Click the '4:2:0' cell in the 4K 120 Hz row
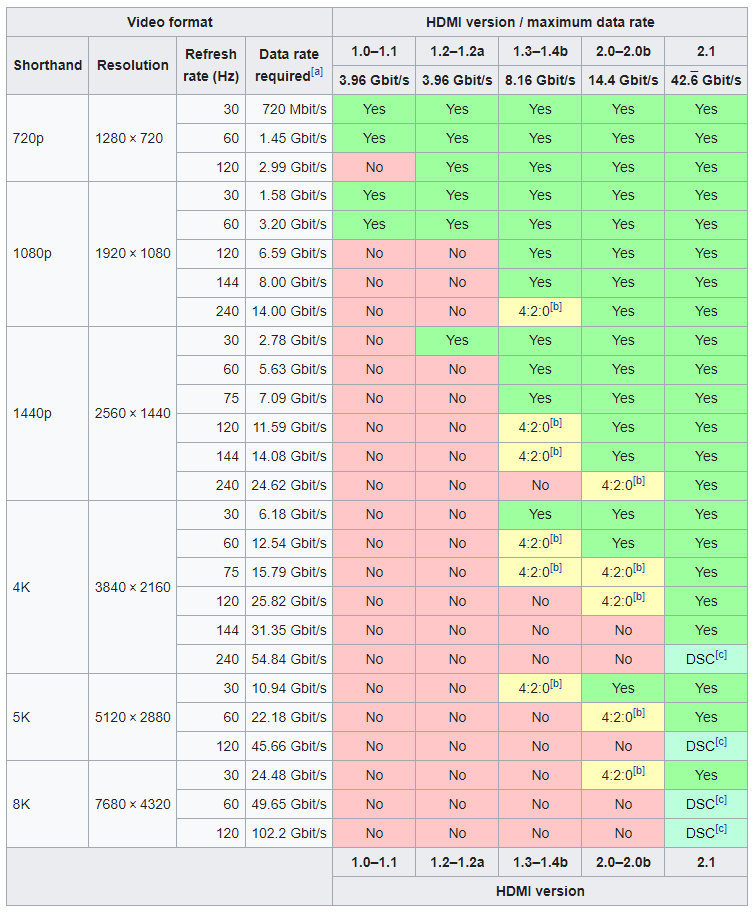Image resolution: width=754 pixels, height=914 pixels. click(x=623, y=601)
